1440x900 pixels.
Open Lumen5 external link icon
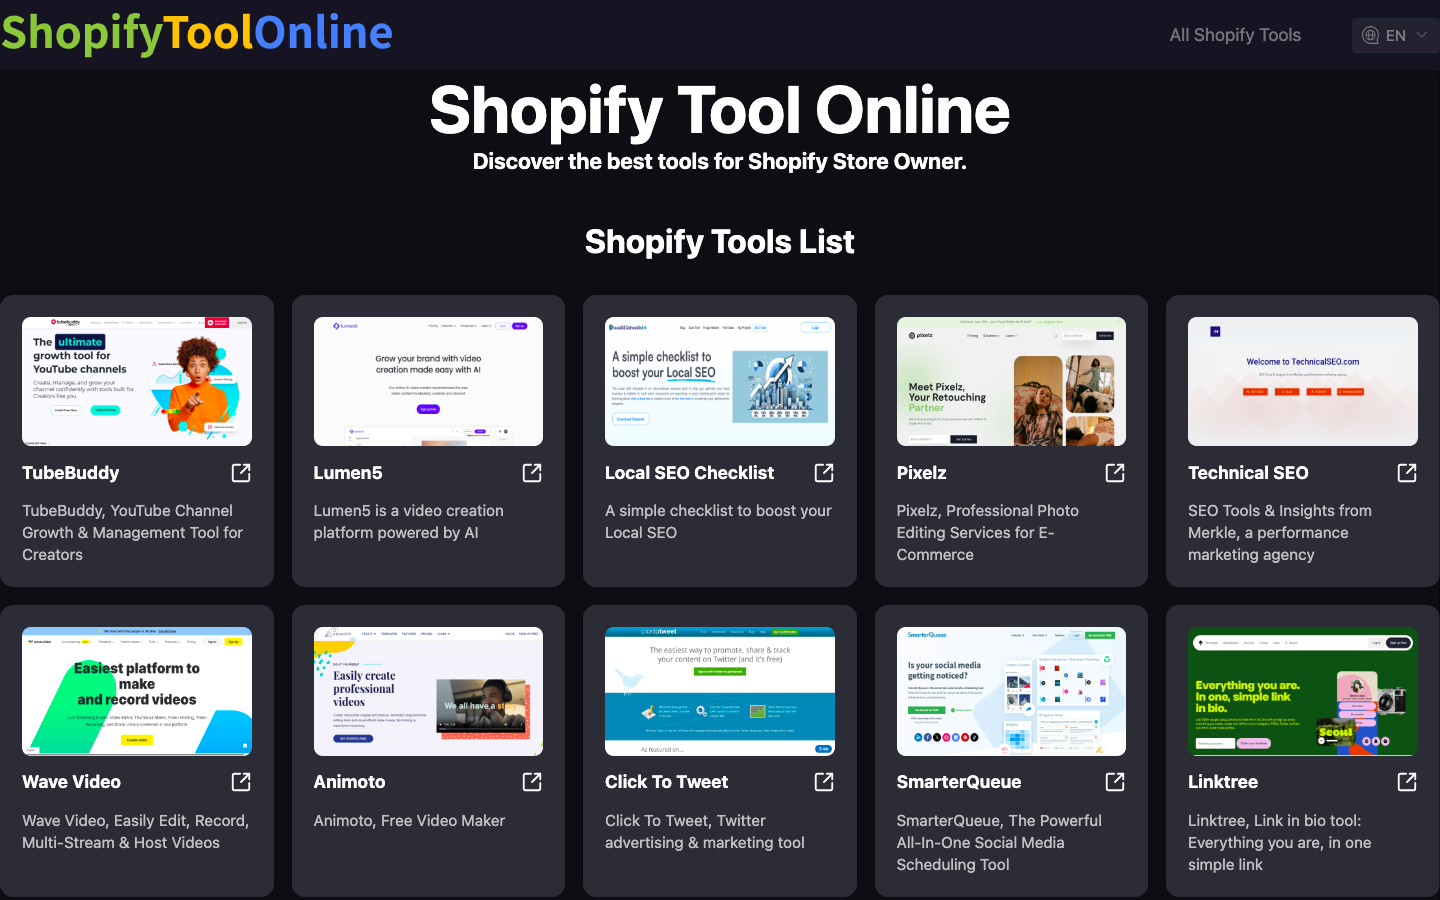coord(532,473)
